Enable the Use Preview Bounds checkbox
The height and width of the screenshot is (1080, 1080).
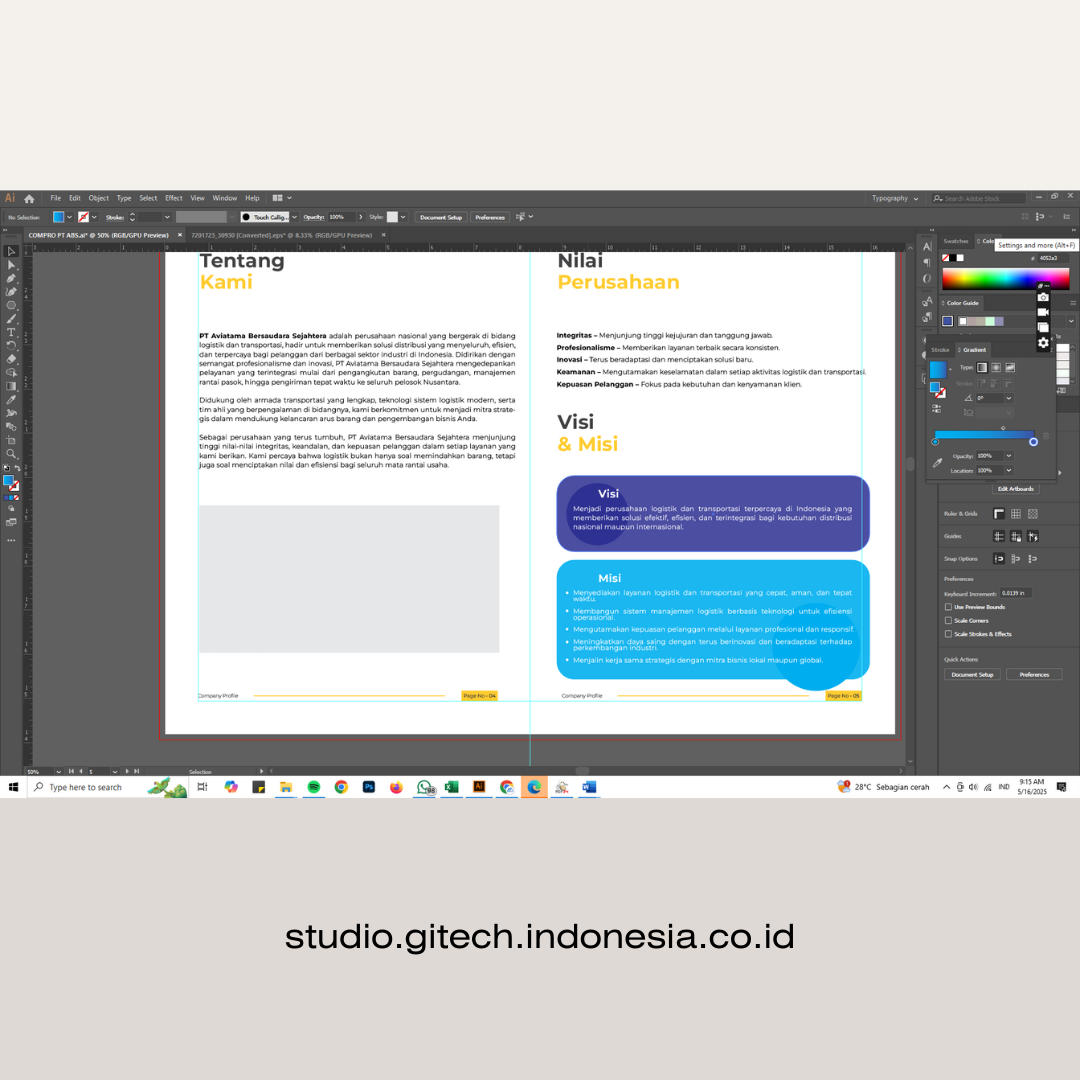click(x=948, y=607)
